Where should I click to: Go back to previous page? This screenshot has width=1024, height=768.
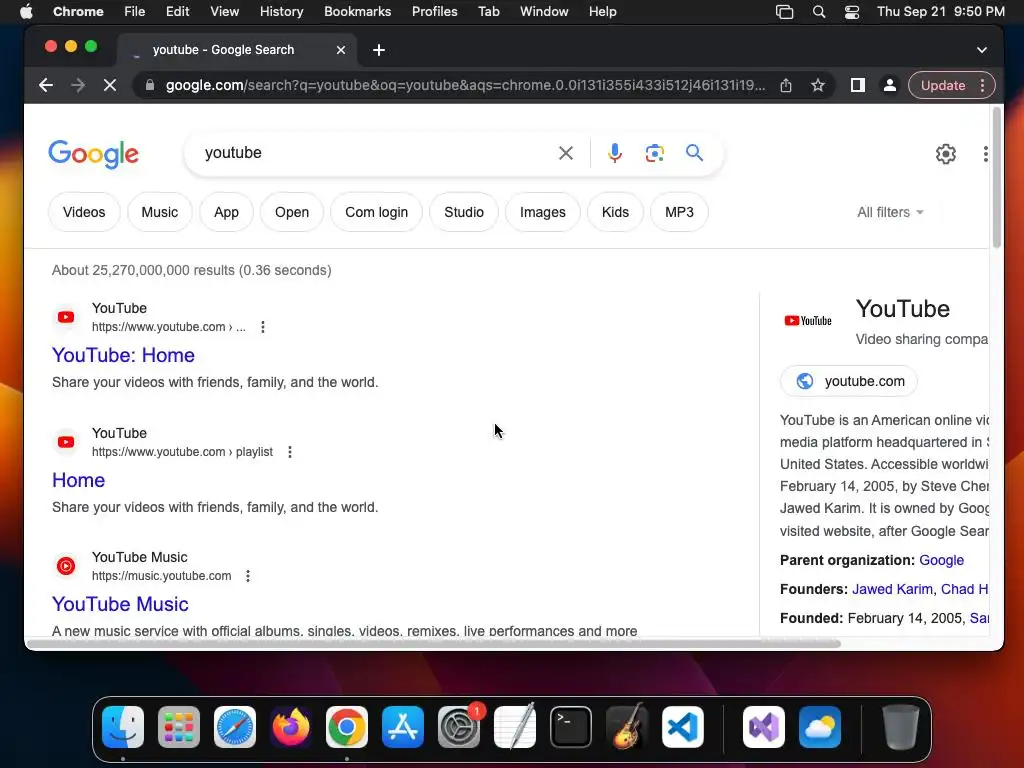click(46, 85)
